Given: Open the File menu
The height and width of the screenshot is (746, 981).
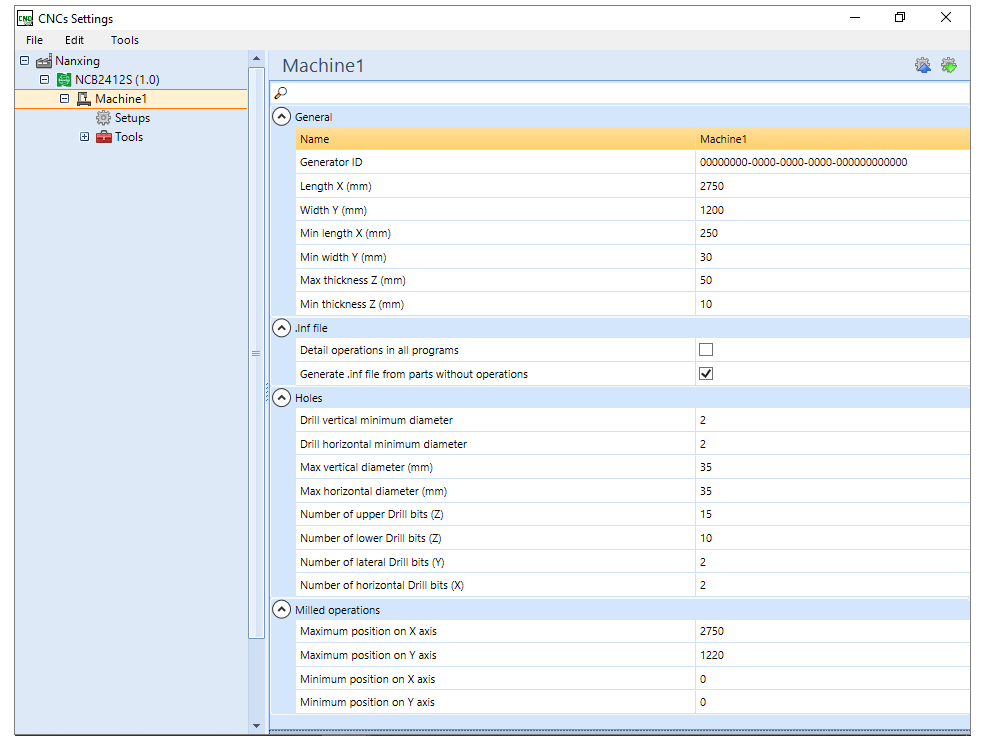Looking at the screenshot, I should point(34,40).
